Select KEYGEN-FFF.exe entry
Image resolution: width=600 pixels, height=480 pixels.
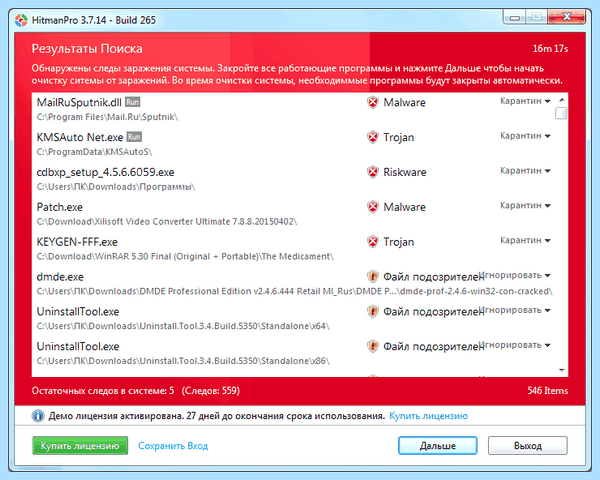(x=77, y=242)
